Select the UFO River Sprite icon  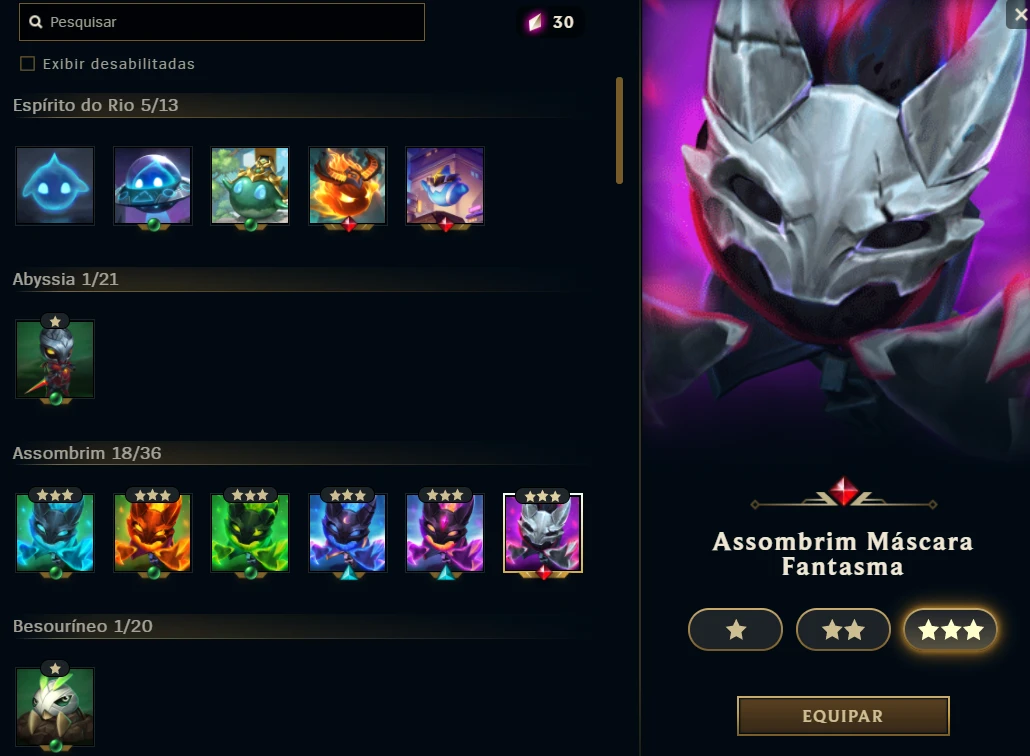click(x=152, y=186)
